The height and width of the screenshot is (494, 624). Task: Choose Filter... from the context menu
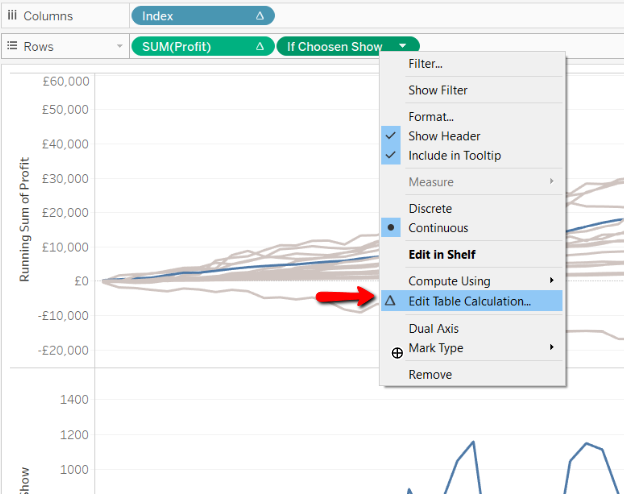coord(425,64)
